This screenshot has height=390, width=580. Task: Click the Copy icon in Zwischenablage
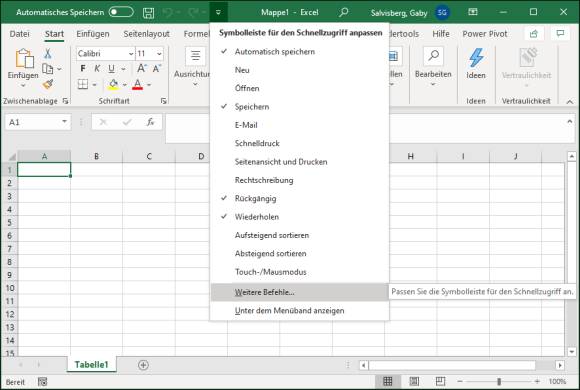pyautogui.click(x=47, y=69)
